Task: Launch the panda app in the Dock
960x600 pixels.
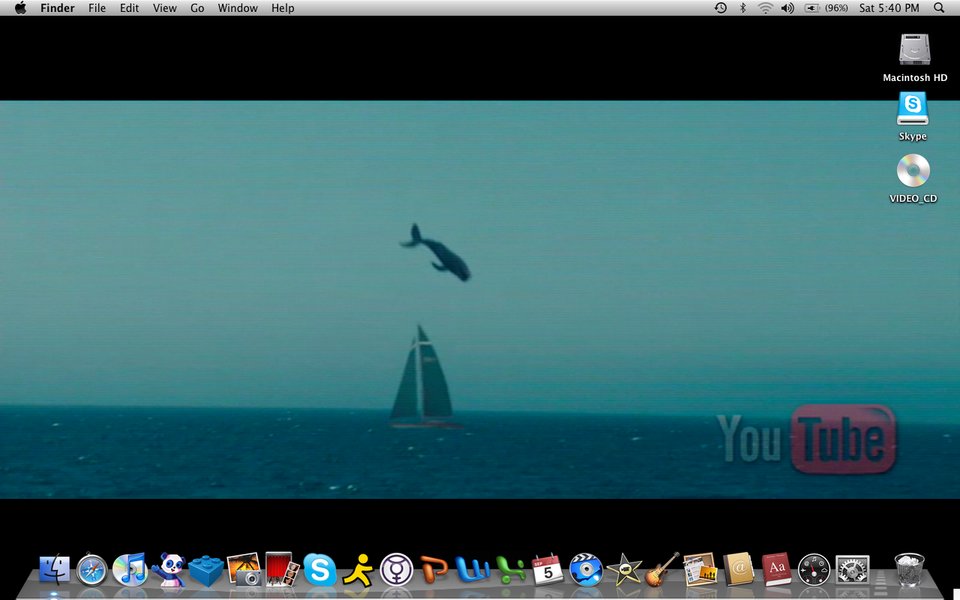Action: pos(168,570)
